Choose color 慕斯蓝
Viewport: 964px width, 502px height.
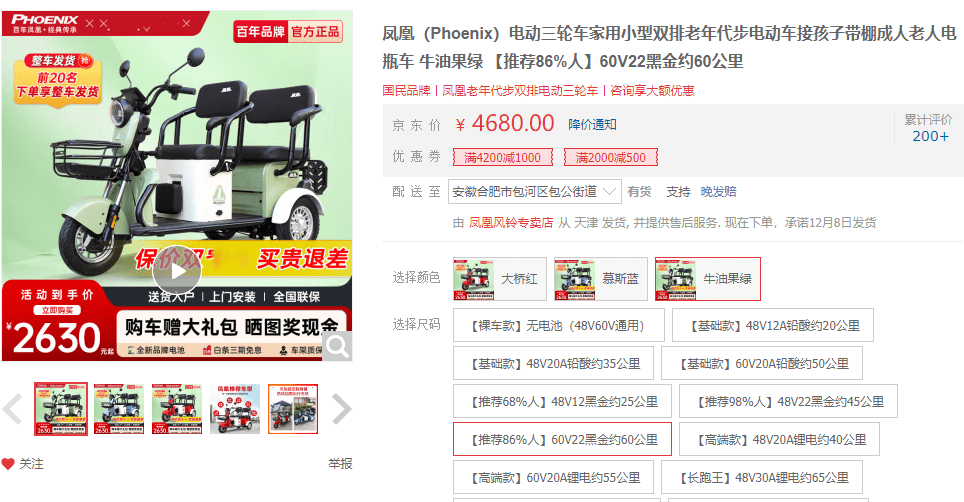click(x=601, y=278)
